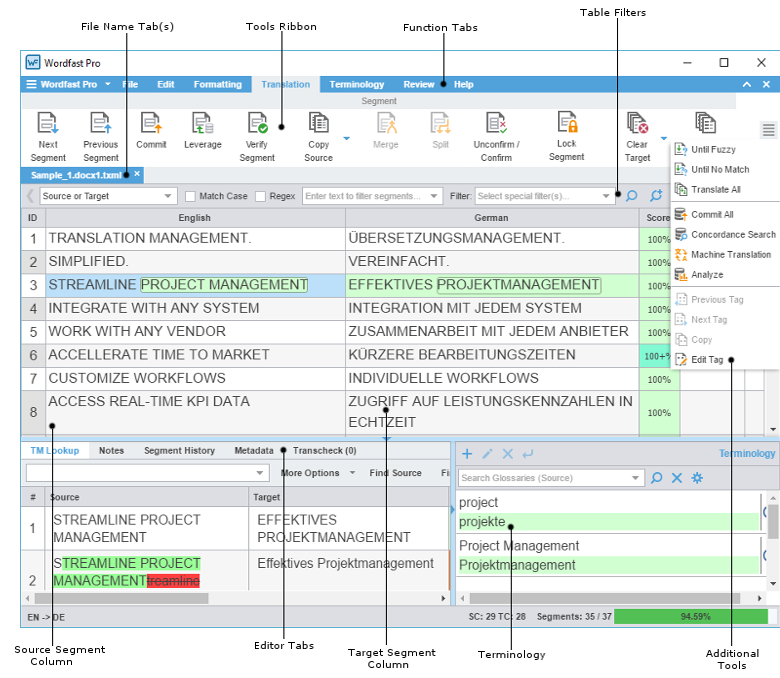Click the Previous Segment icon
This screenshot has width=780, height=678.
point(100,123)
